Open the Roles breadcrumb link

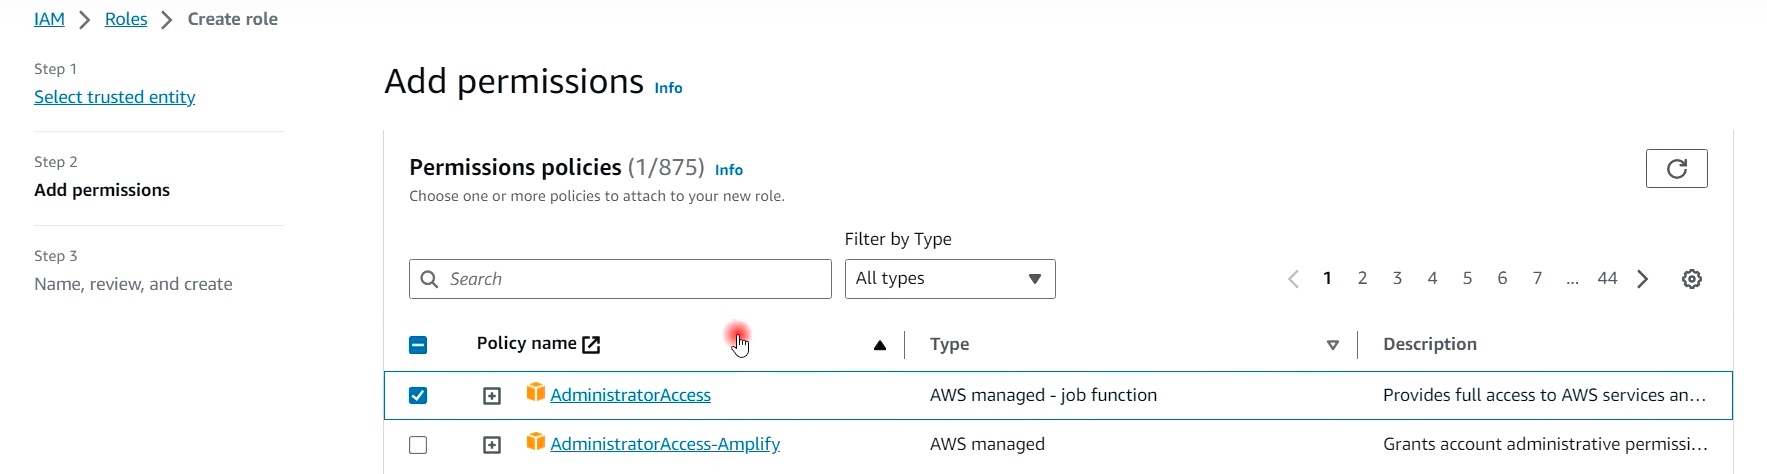pos(126,19)
